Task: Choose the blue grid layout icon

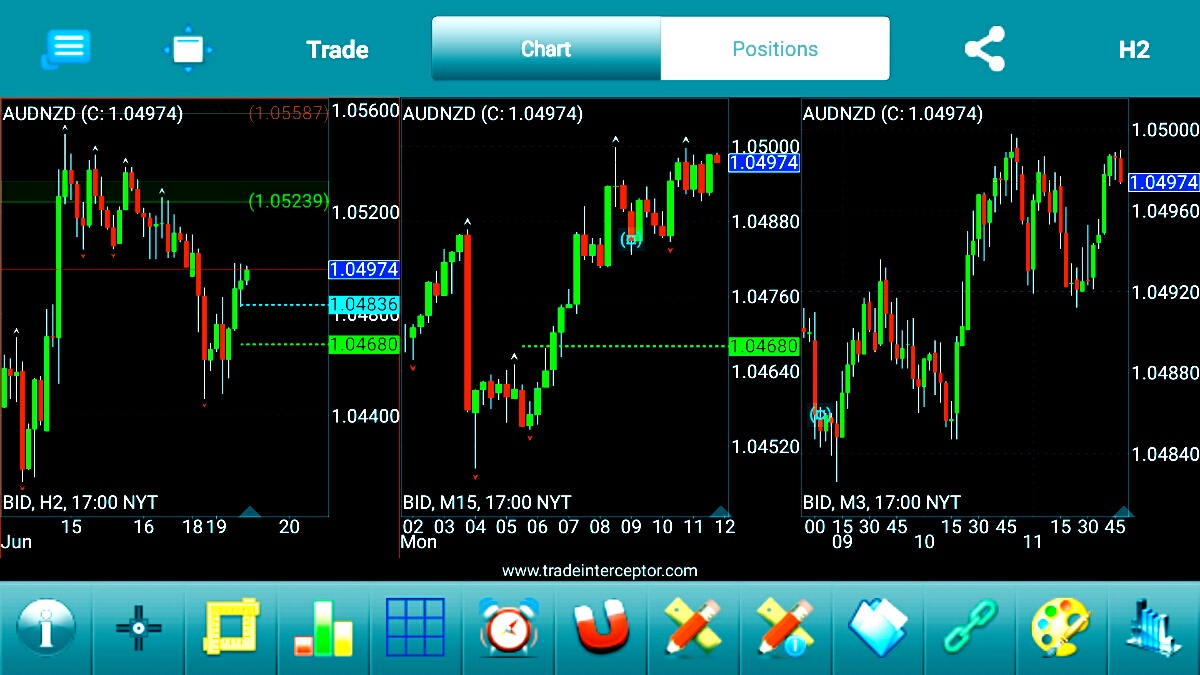Action: pyautogui.click(x=415, y=628)
